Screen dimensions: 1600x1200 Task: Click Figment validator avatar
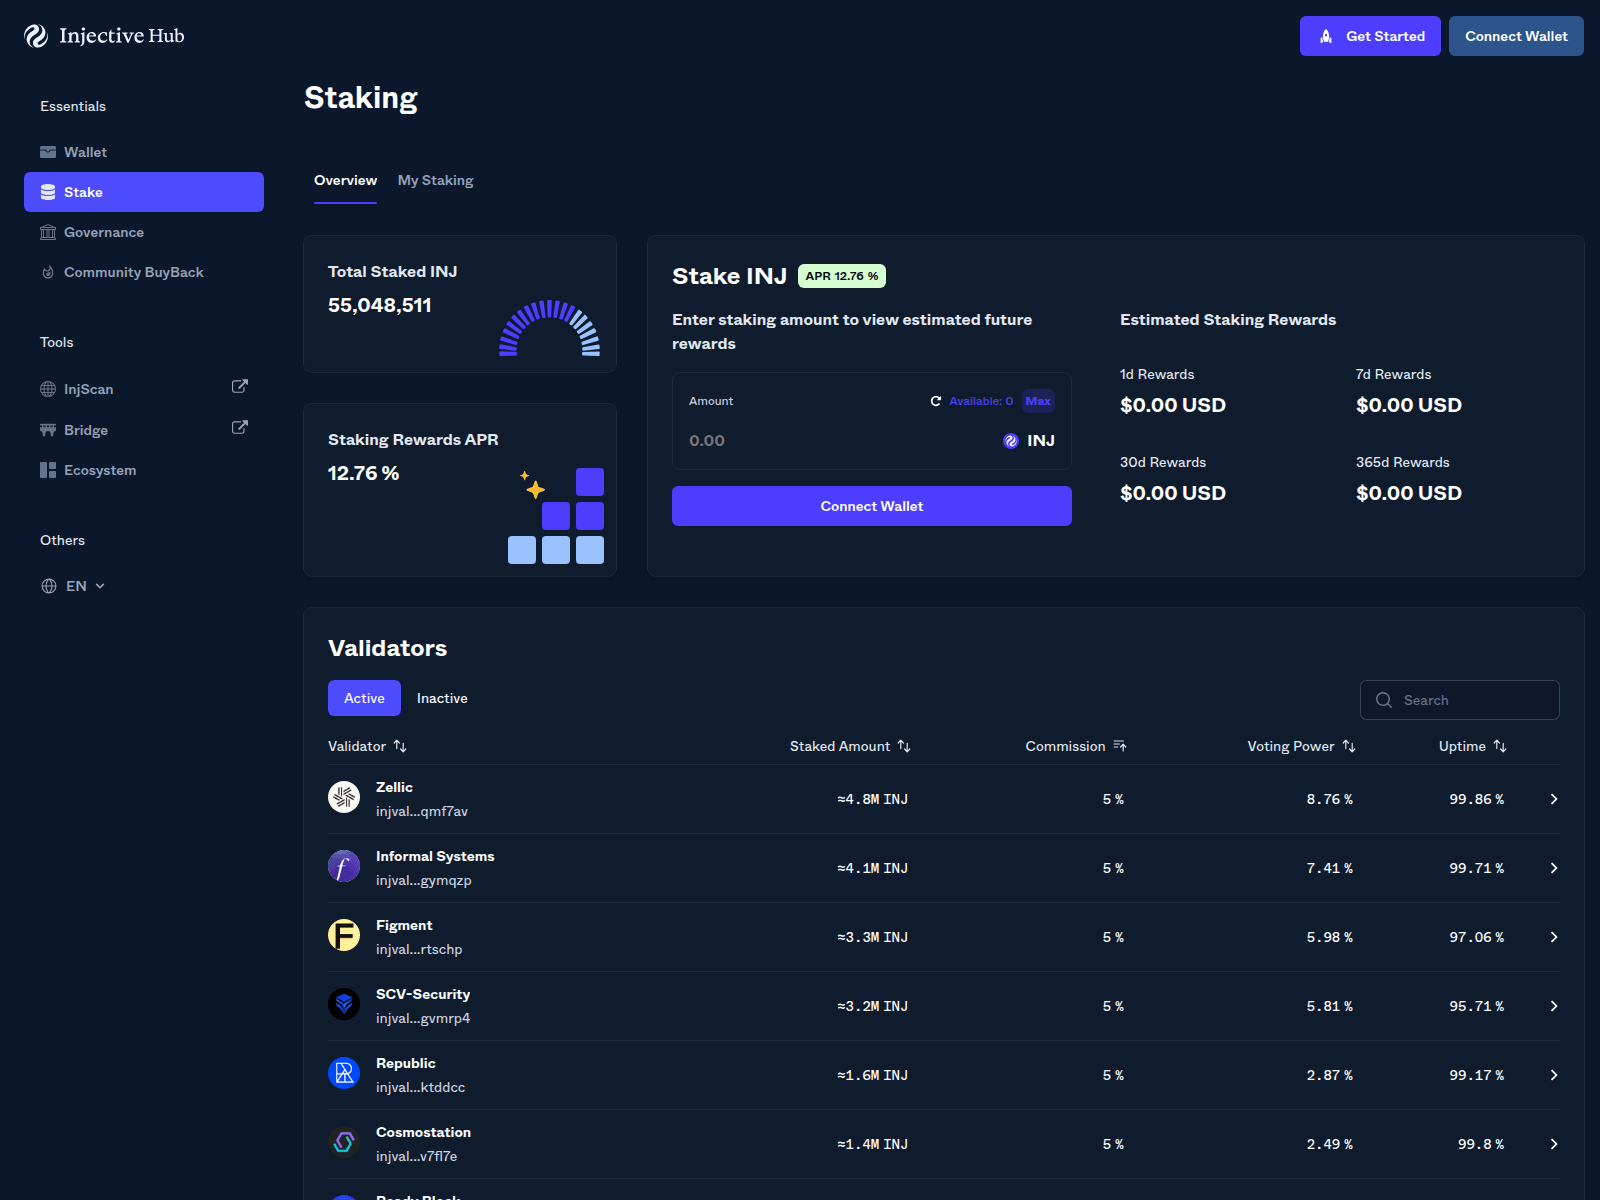click(344, 935)
